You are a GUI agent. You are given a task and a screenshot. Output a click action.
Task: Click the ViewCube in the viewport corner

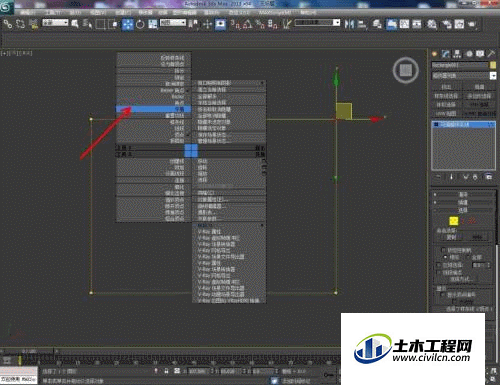406,70
